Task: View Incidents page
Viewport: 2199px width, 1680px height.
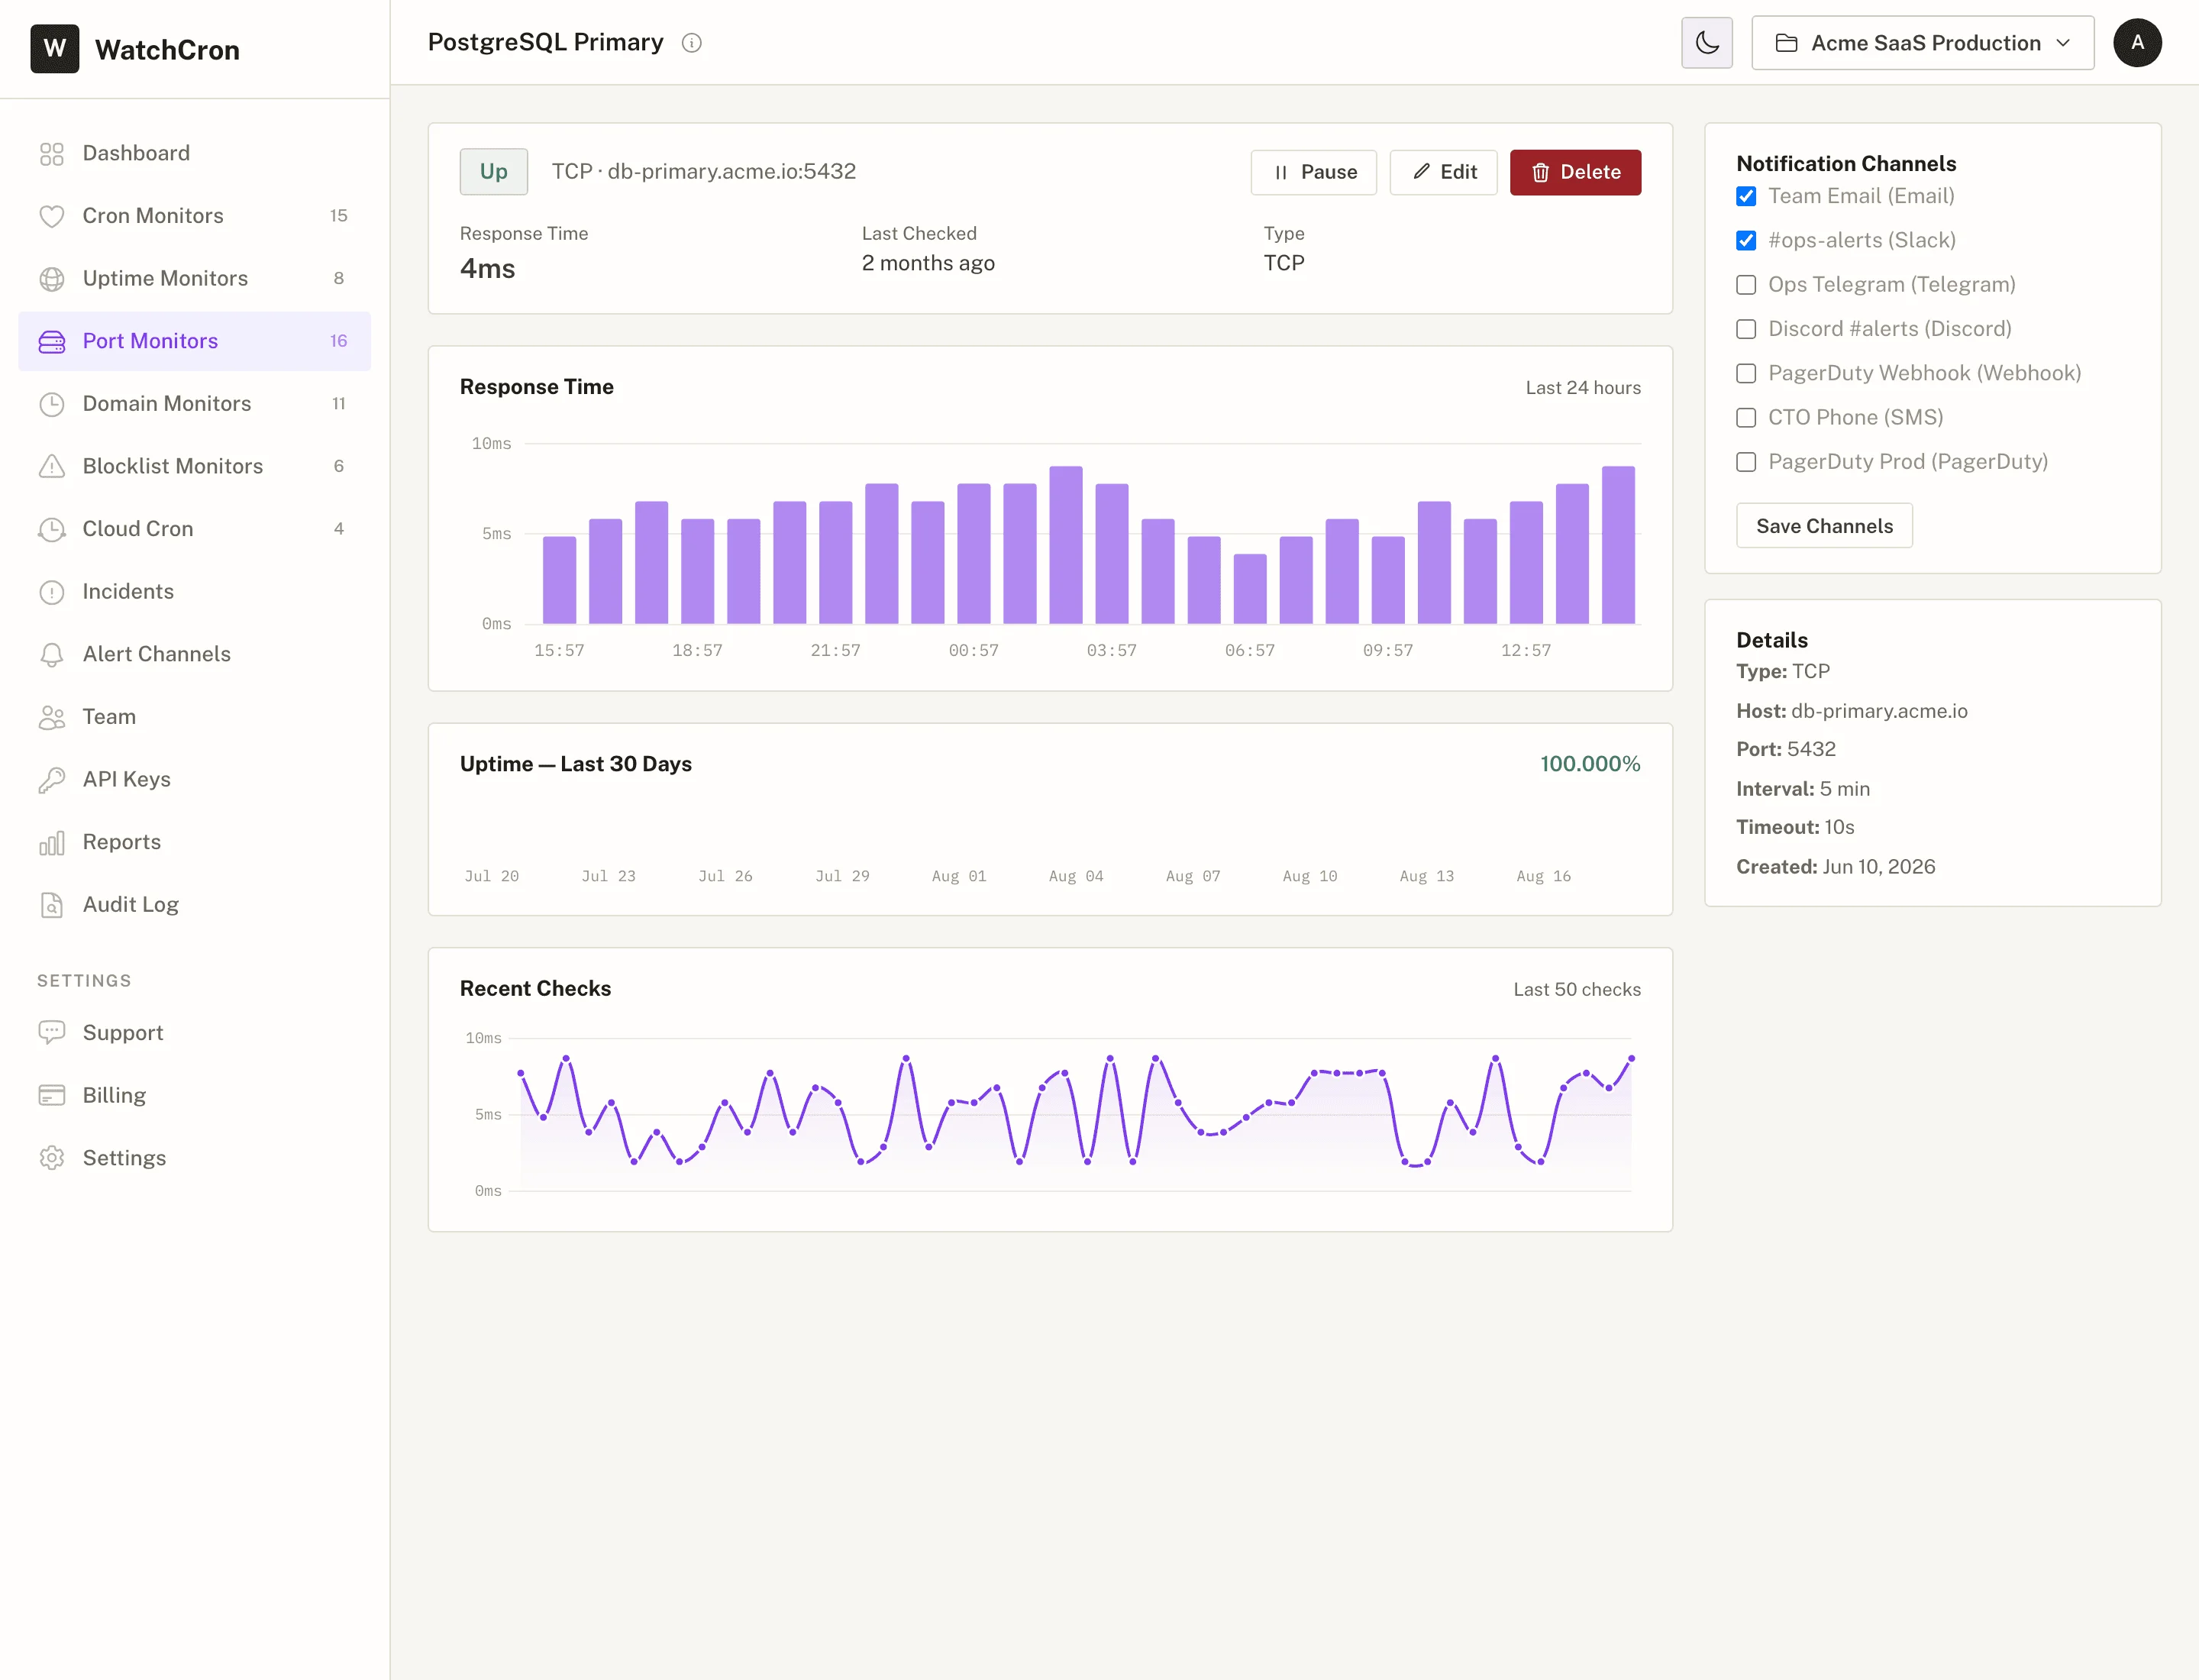Action: tap(194, 592)
